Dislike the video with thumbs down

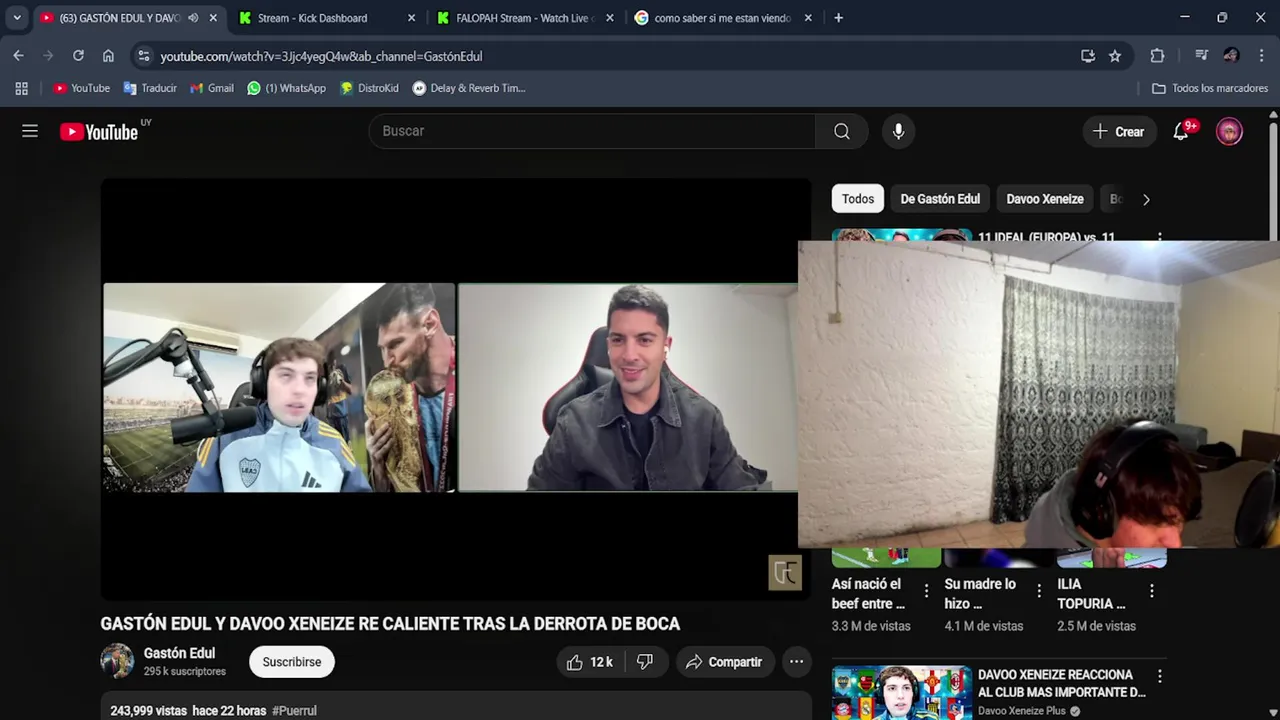pos(645,662)
